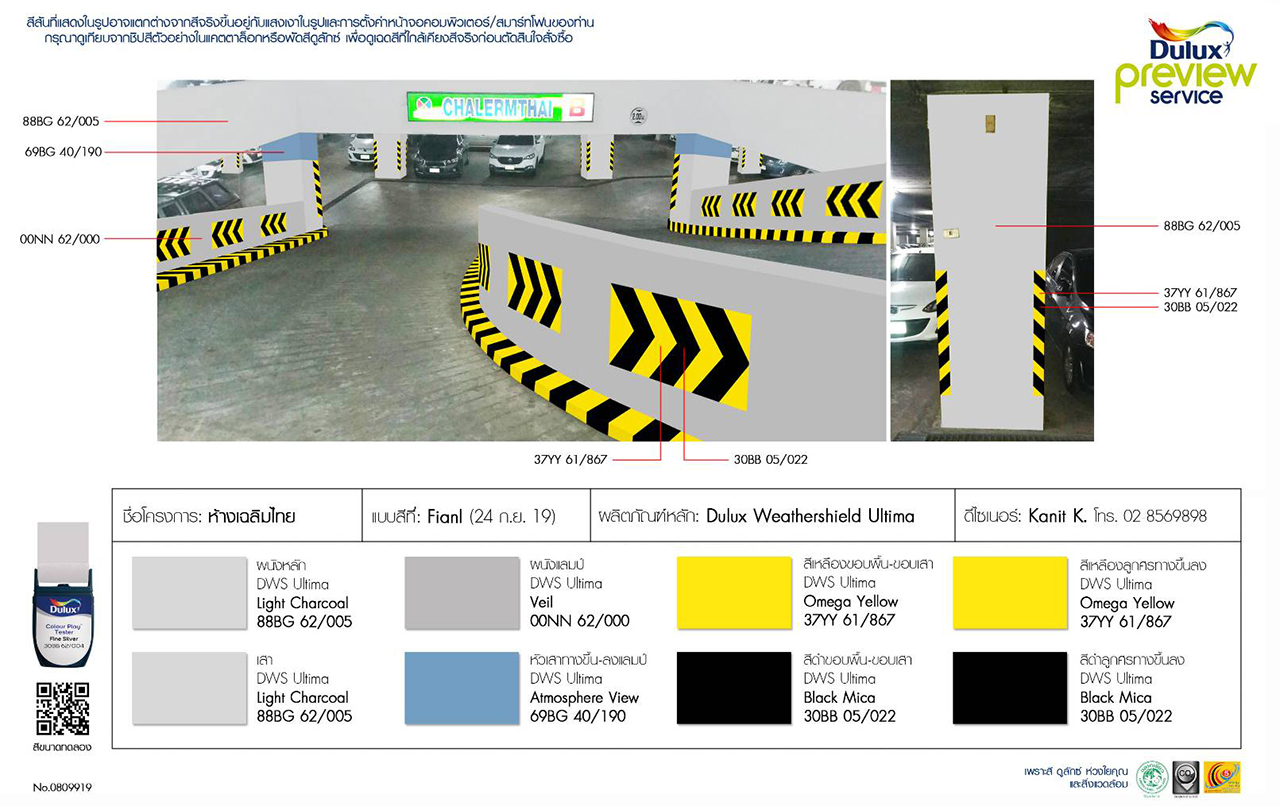Choose the Atmosphere View blue swatch
This screenshot has height=806, width=1280.
[462, 688]
